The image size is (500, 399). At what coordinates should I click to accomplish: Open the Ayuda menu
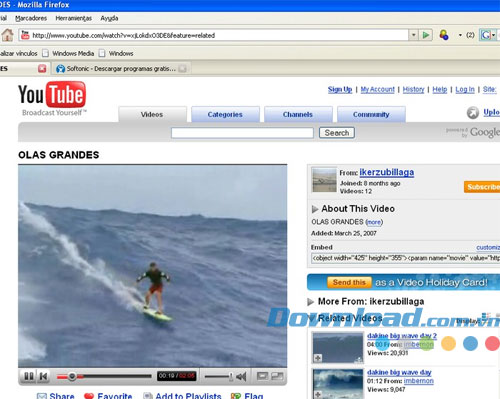(x=109, y=18)
